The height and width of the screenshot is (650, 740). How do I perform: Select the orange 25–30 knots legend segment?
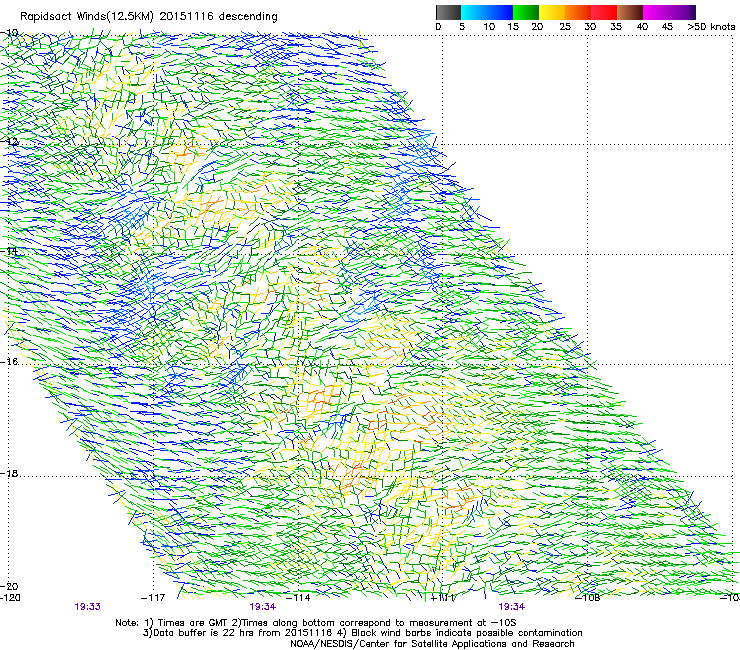pos(578,12)
